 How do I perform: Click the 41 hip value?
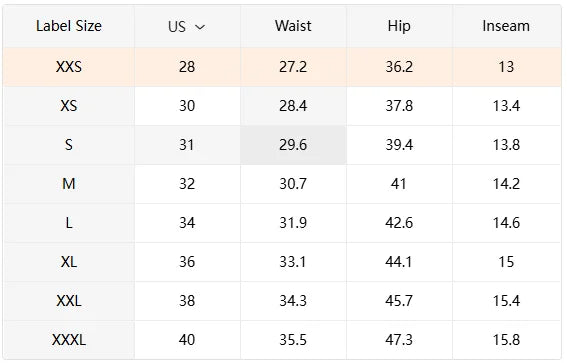[399, 184]
